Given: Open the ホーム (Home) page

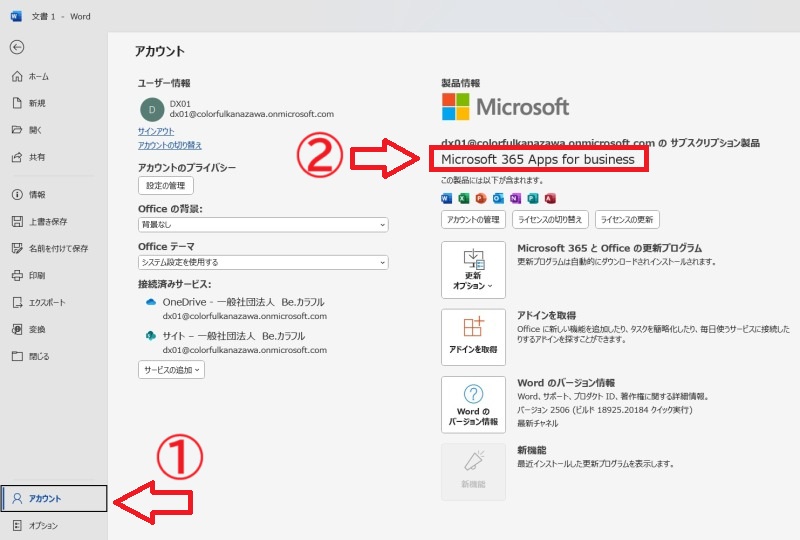Looking at the screenshot, I should [38, 76].
